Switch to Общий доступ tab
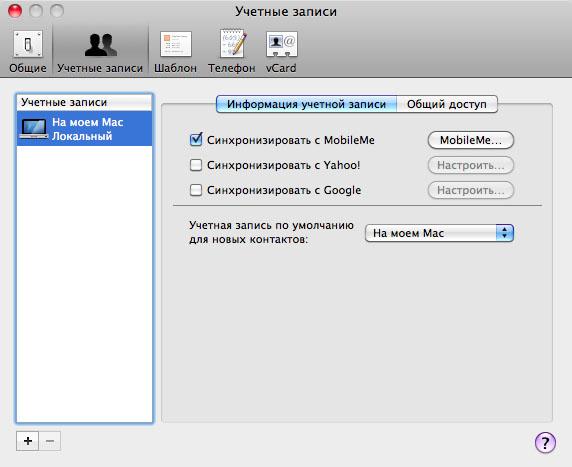Screen dimensions: 572x467 (x=447, y=104)
